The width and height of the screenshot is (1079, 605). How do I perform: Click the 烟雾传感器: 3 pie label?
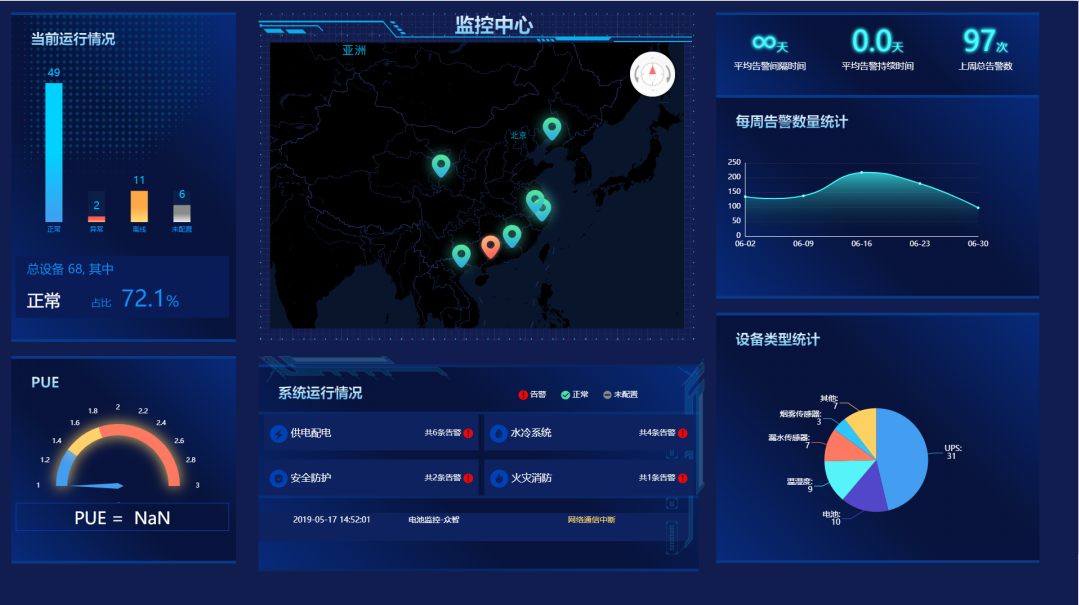click(800, 417)
